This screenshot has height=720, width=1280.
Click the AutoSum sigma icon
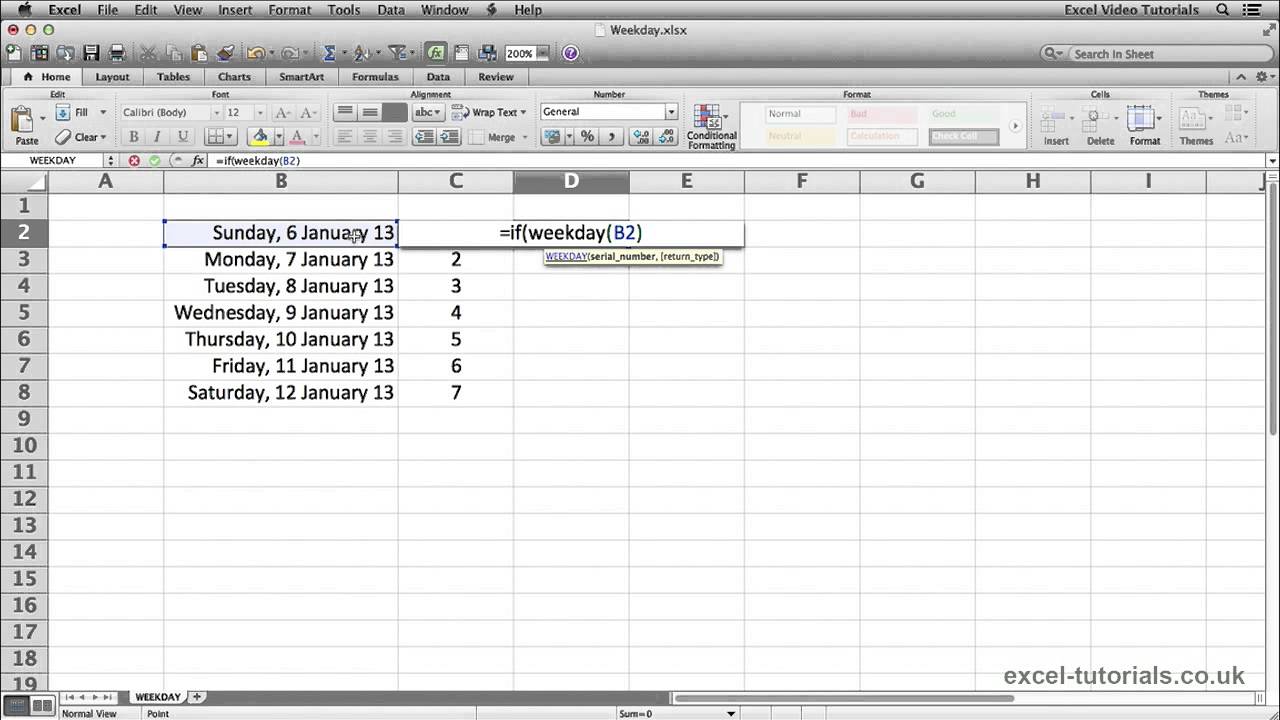pyautogui.click(x=329, y=53)
